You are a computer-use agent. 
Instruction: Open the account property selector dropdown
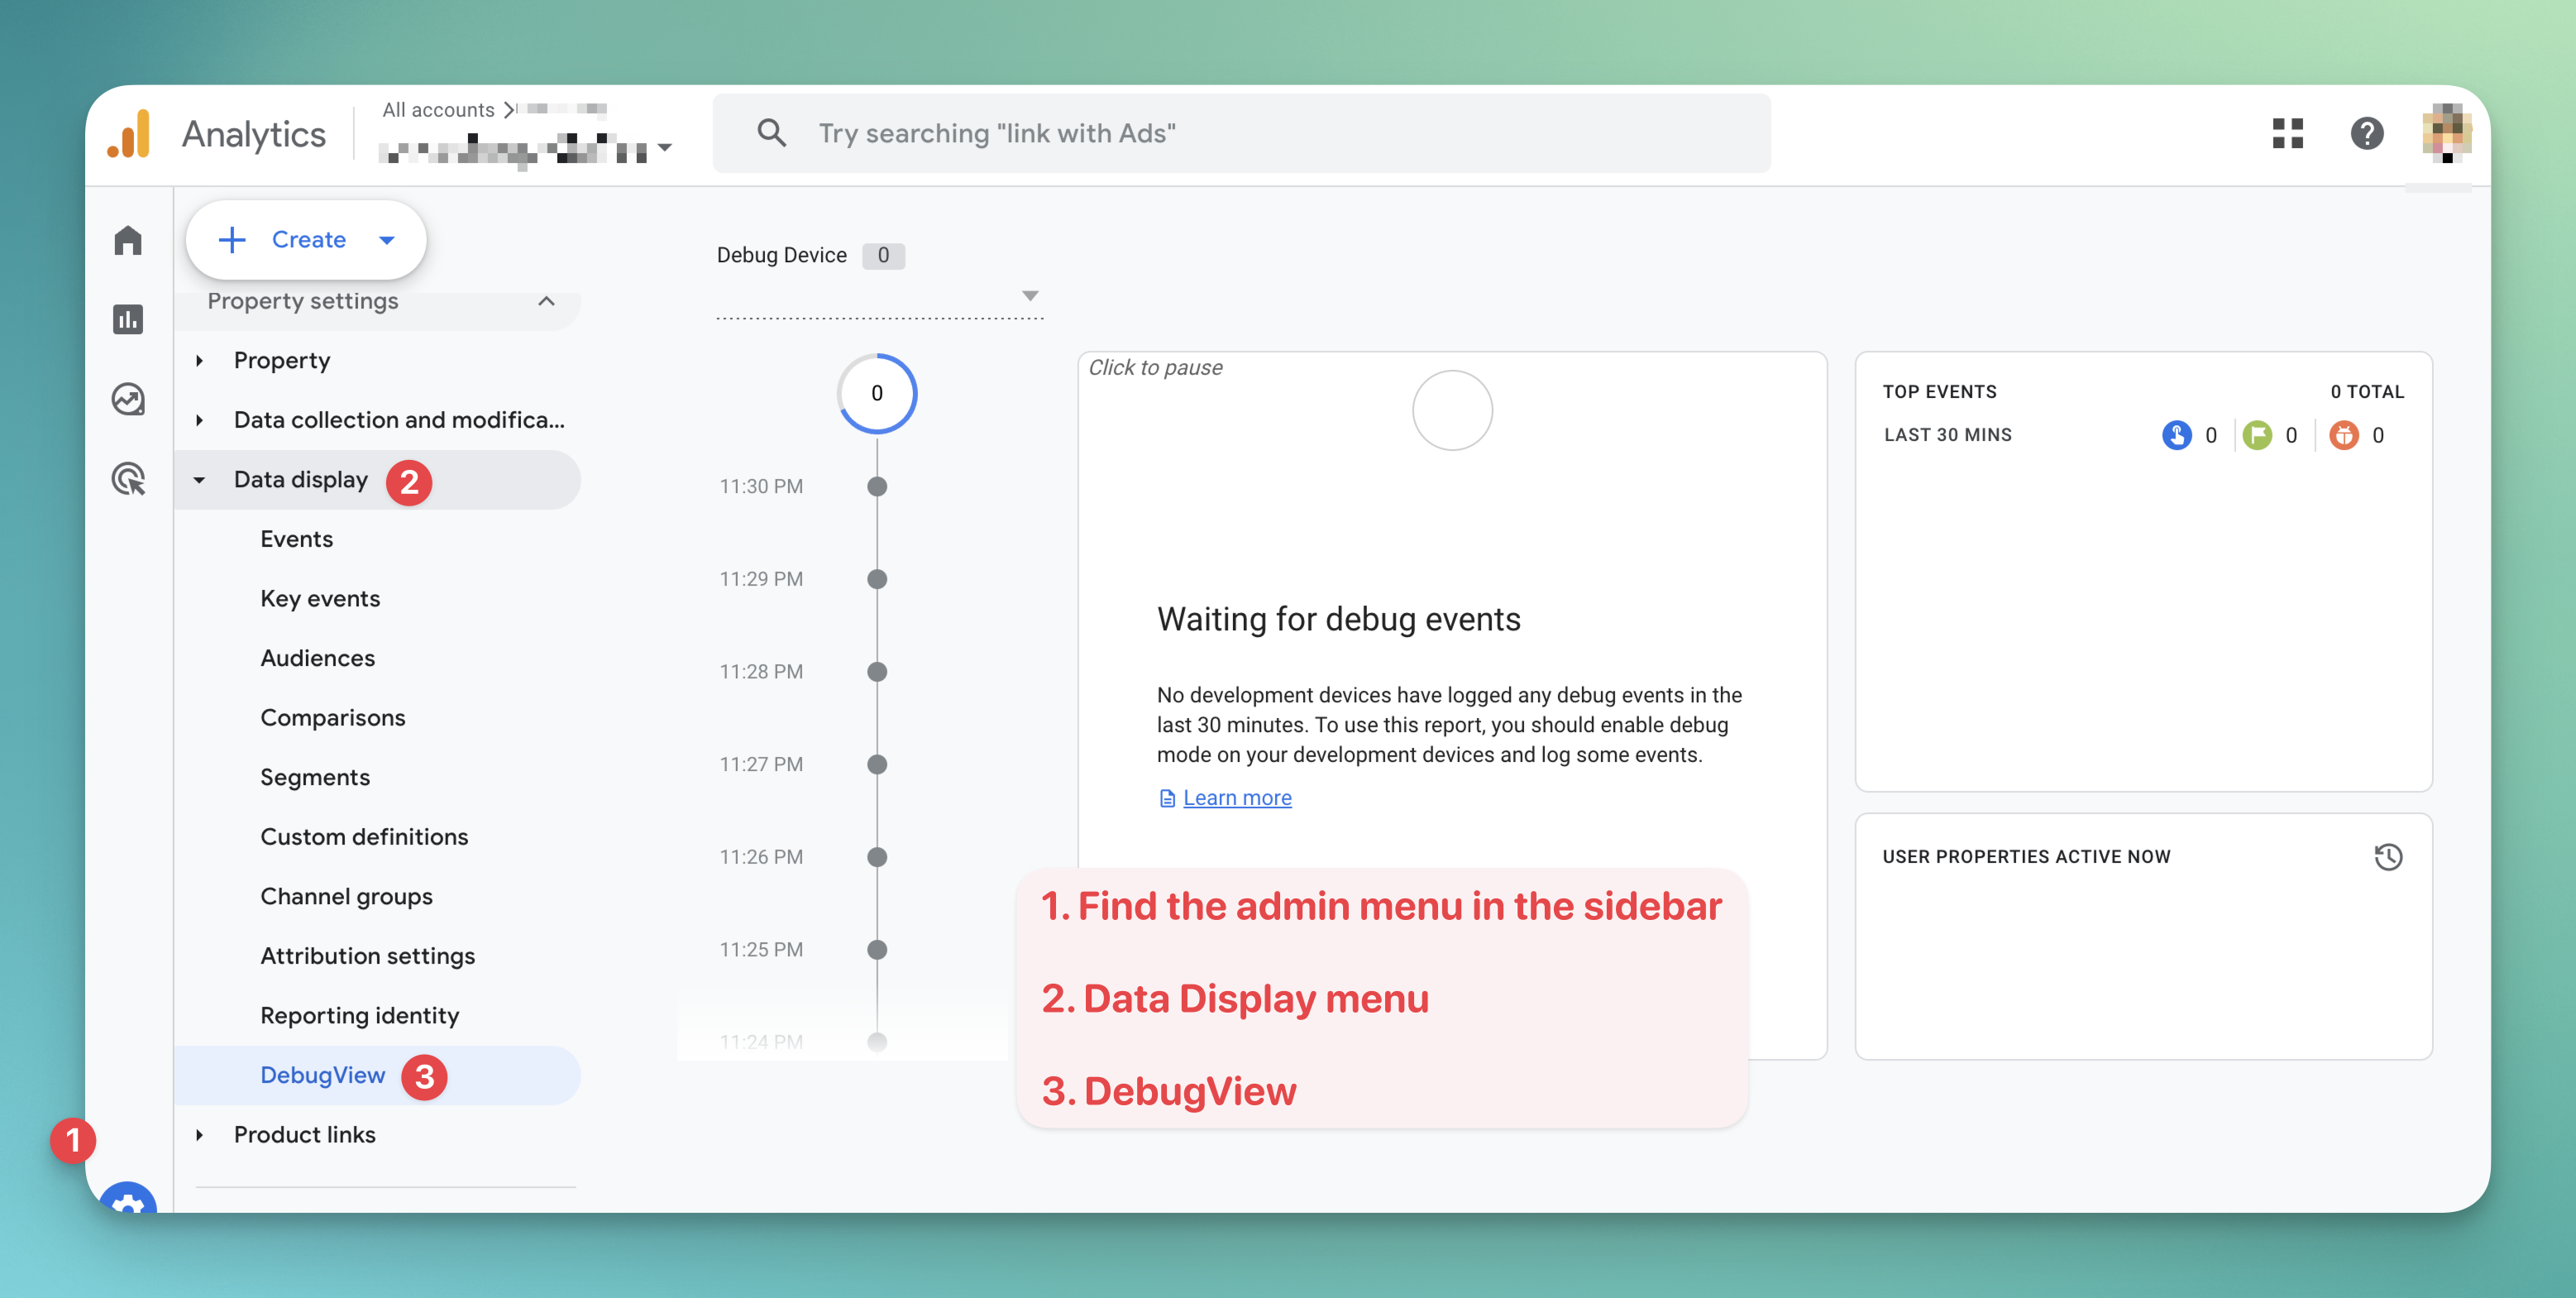click(x=665, y=148)
